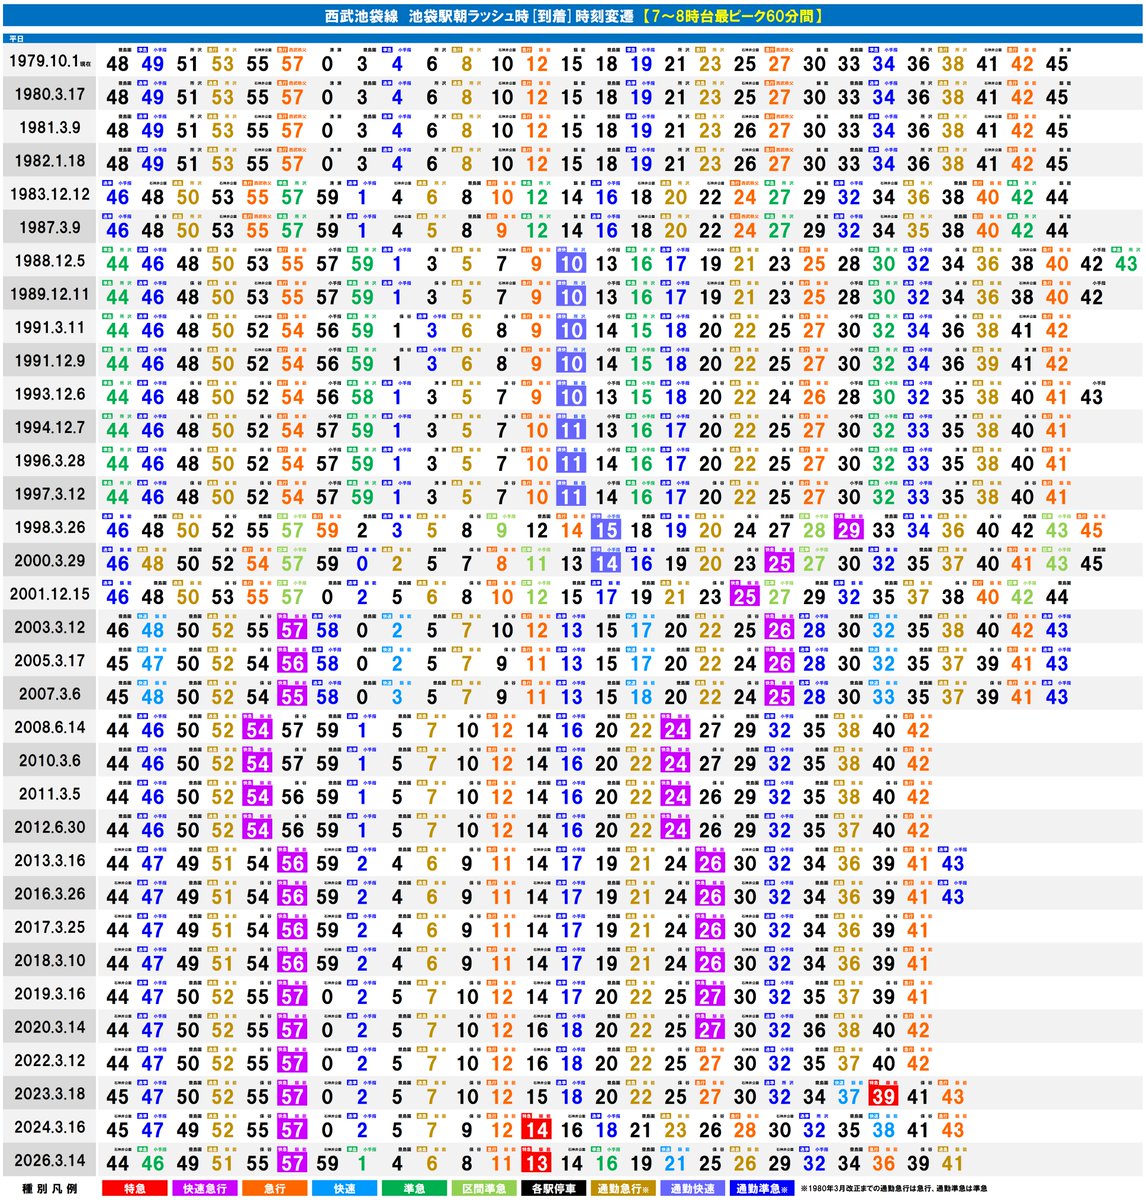Select the 2011.3.5 row date

coord(49,793)
